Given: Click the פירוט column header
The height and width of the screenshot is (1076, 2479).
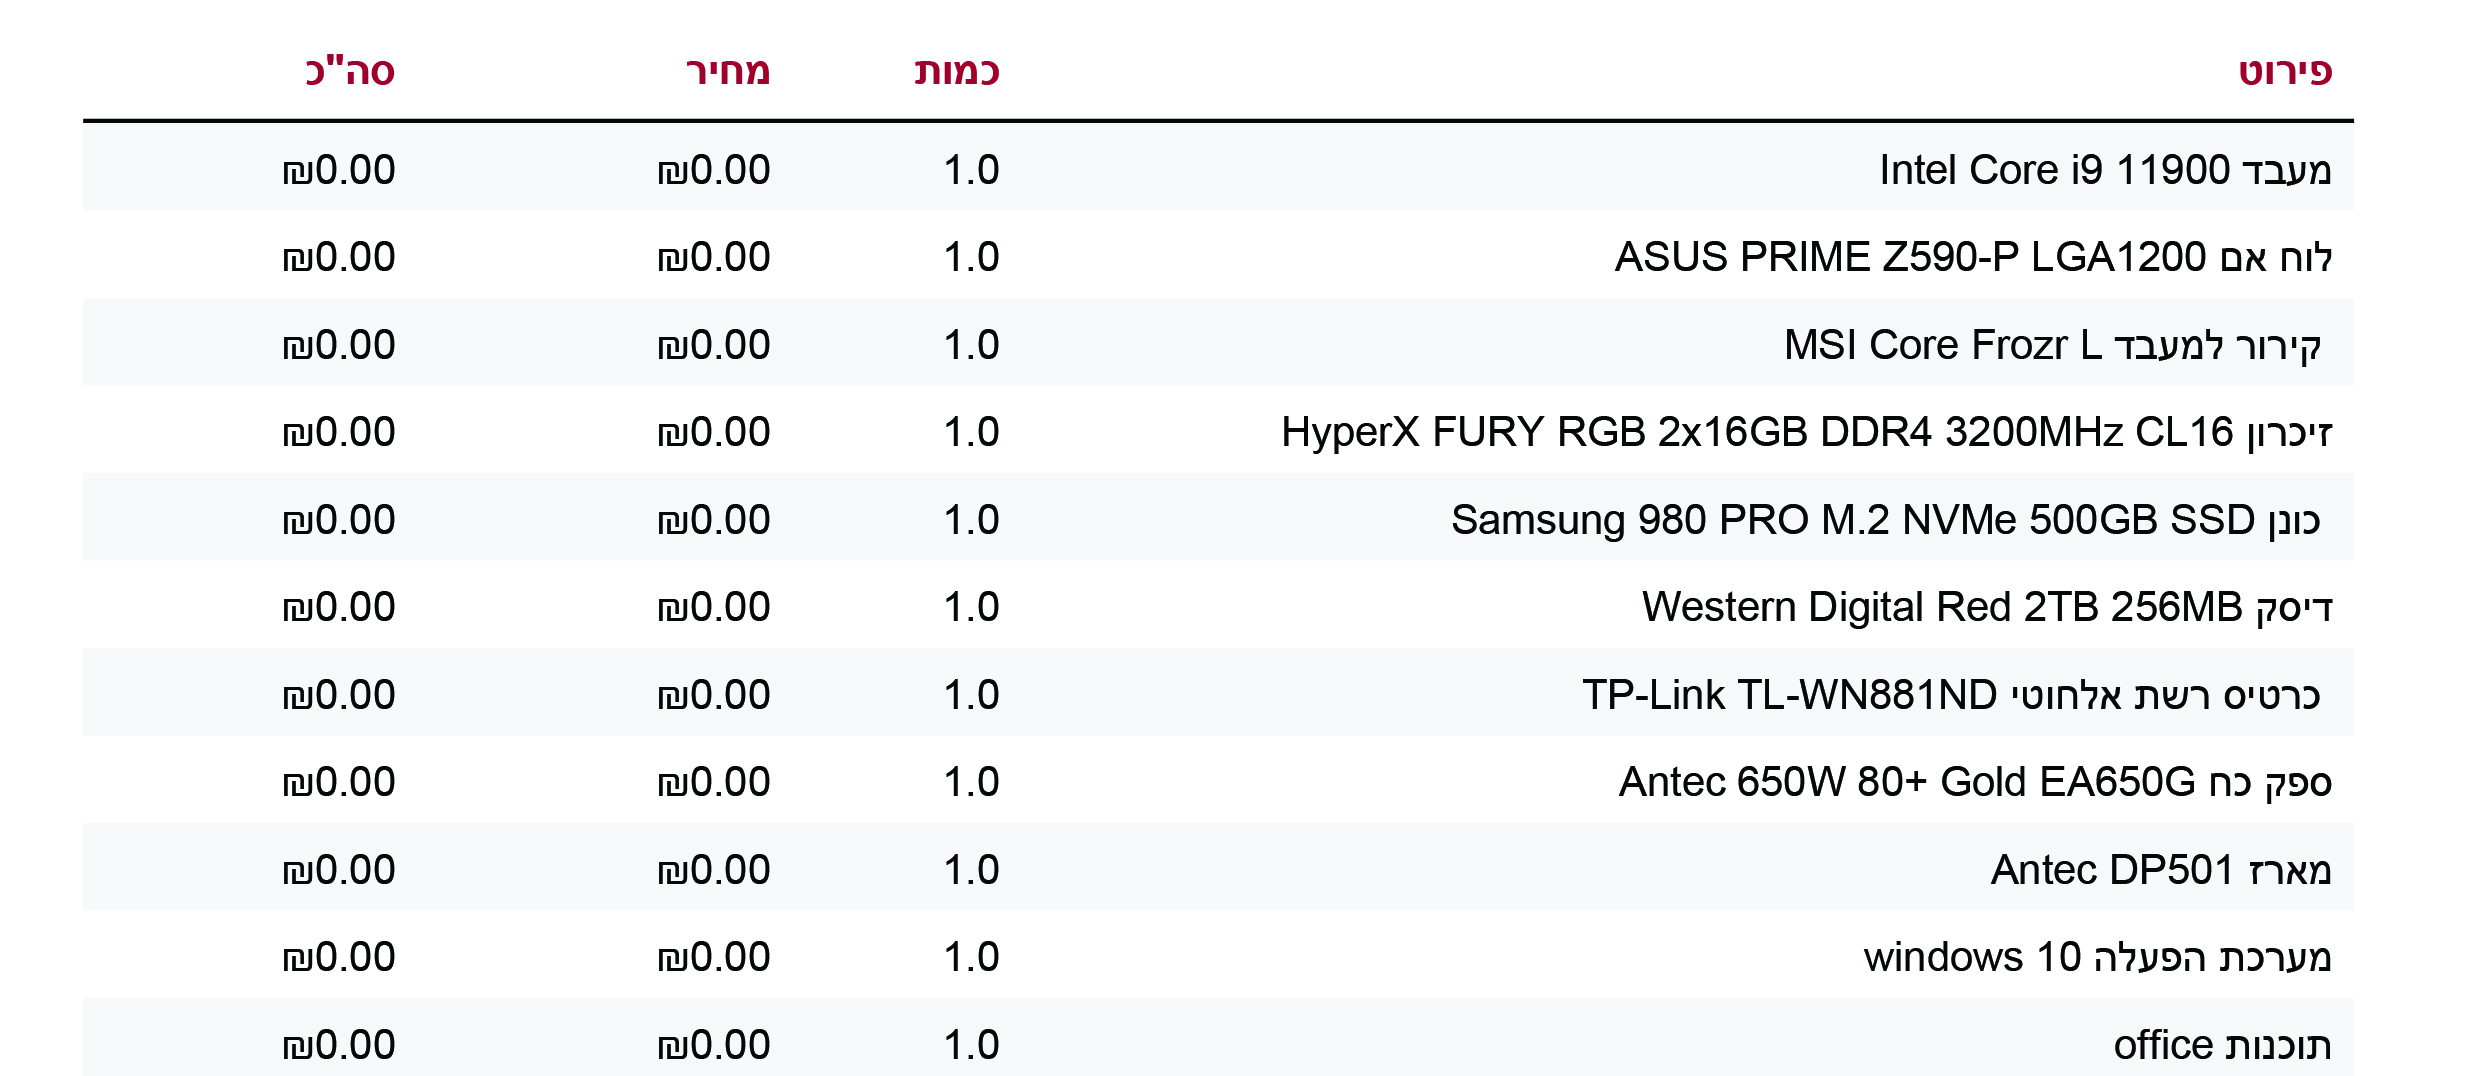Looking at the screenshot, I should [x=2284, y=72].
